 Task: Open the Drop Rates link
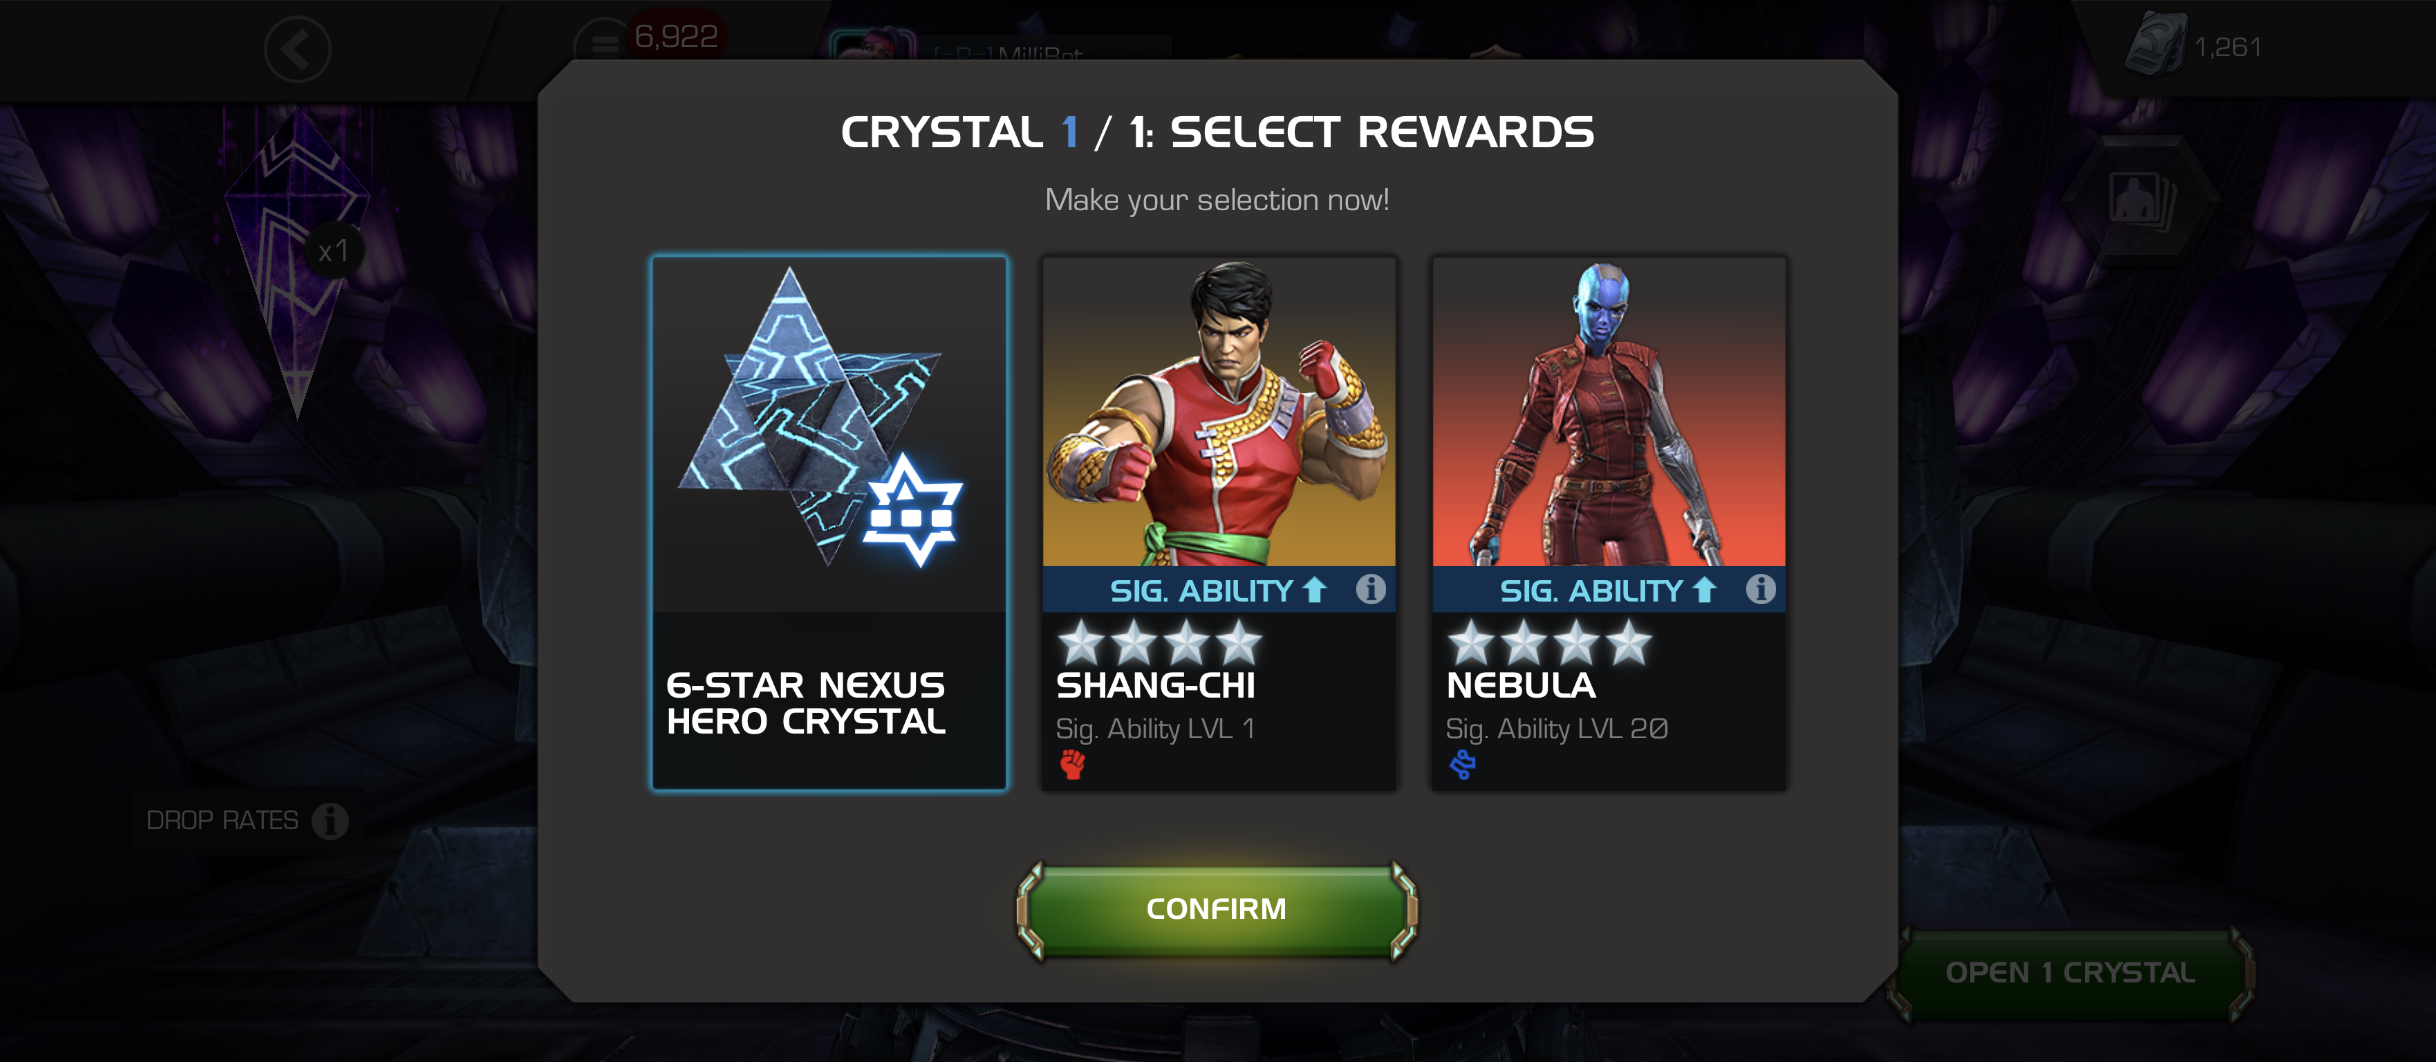point(223,821)
